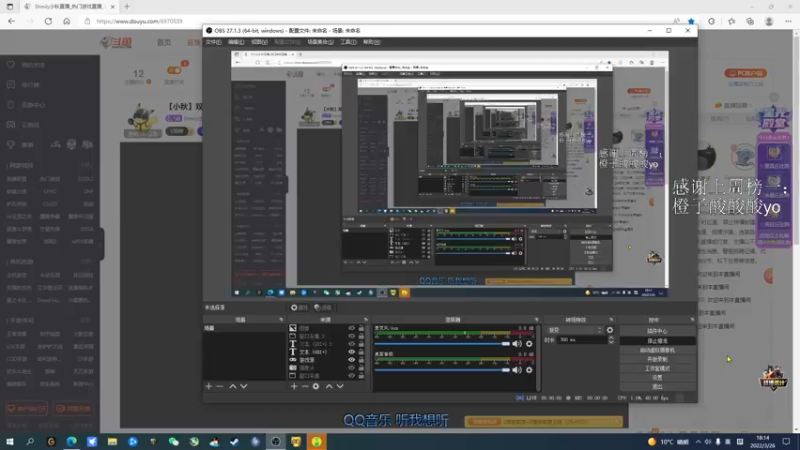800x450 pixels.
Task: Pop out the Audio Mixer dock header icon
Action: click(536, 320)
